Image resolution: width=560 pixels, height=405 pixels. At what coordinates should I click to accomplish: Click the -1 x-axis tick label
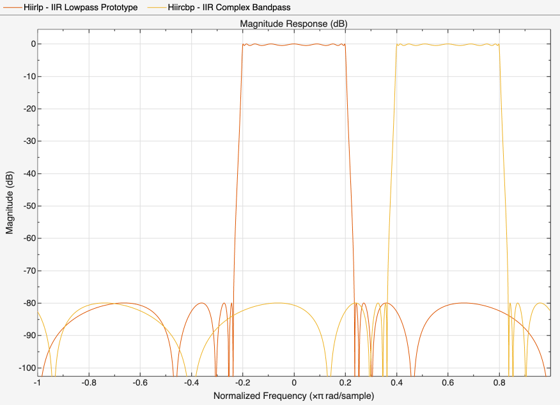(x=37, y=382)
